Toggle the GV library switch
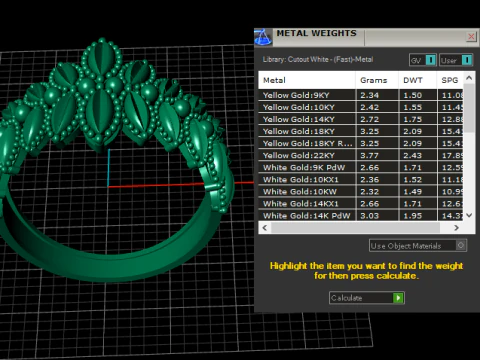Screen dimensions: 480x360 [423, 60]
